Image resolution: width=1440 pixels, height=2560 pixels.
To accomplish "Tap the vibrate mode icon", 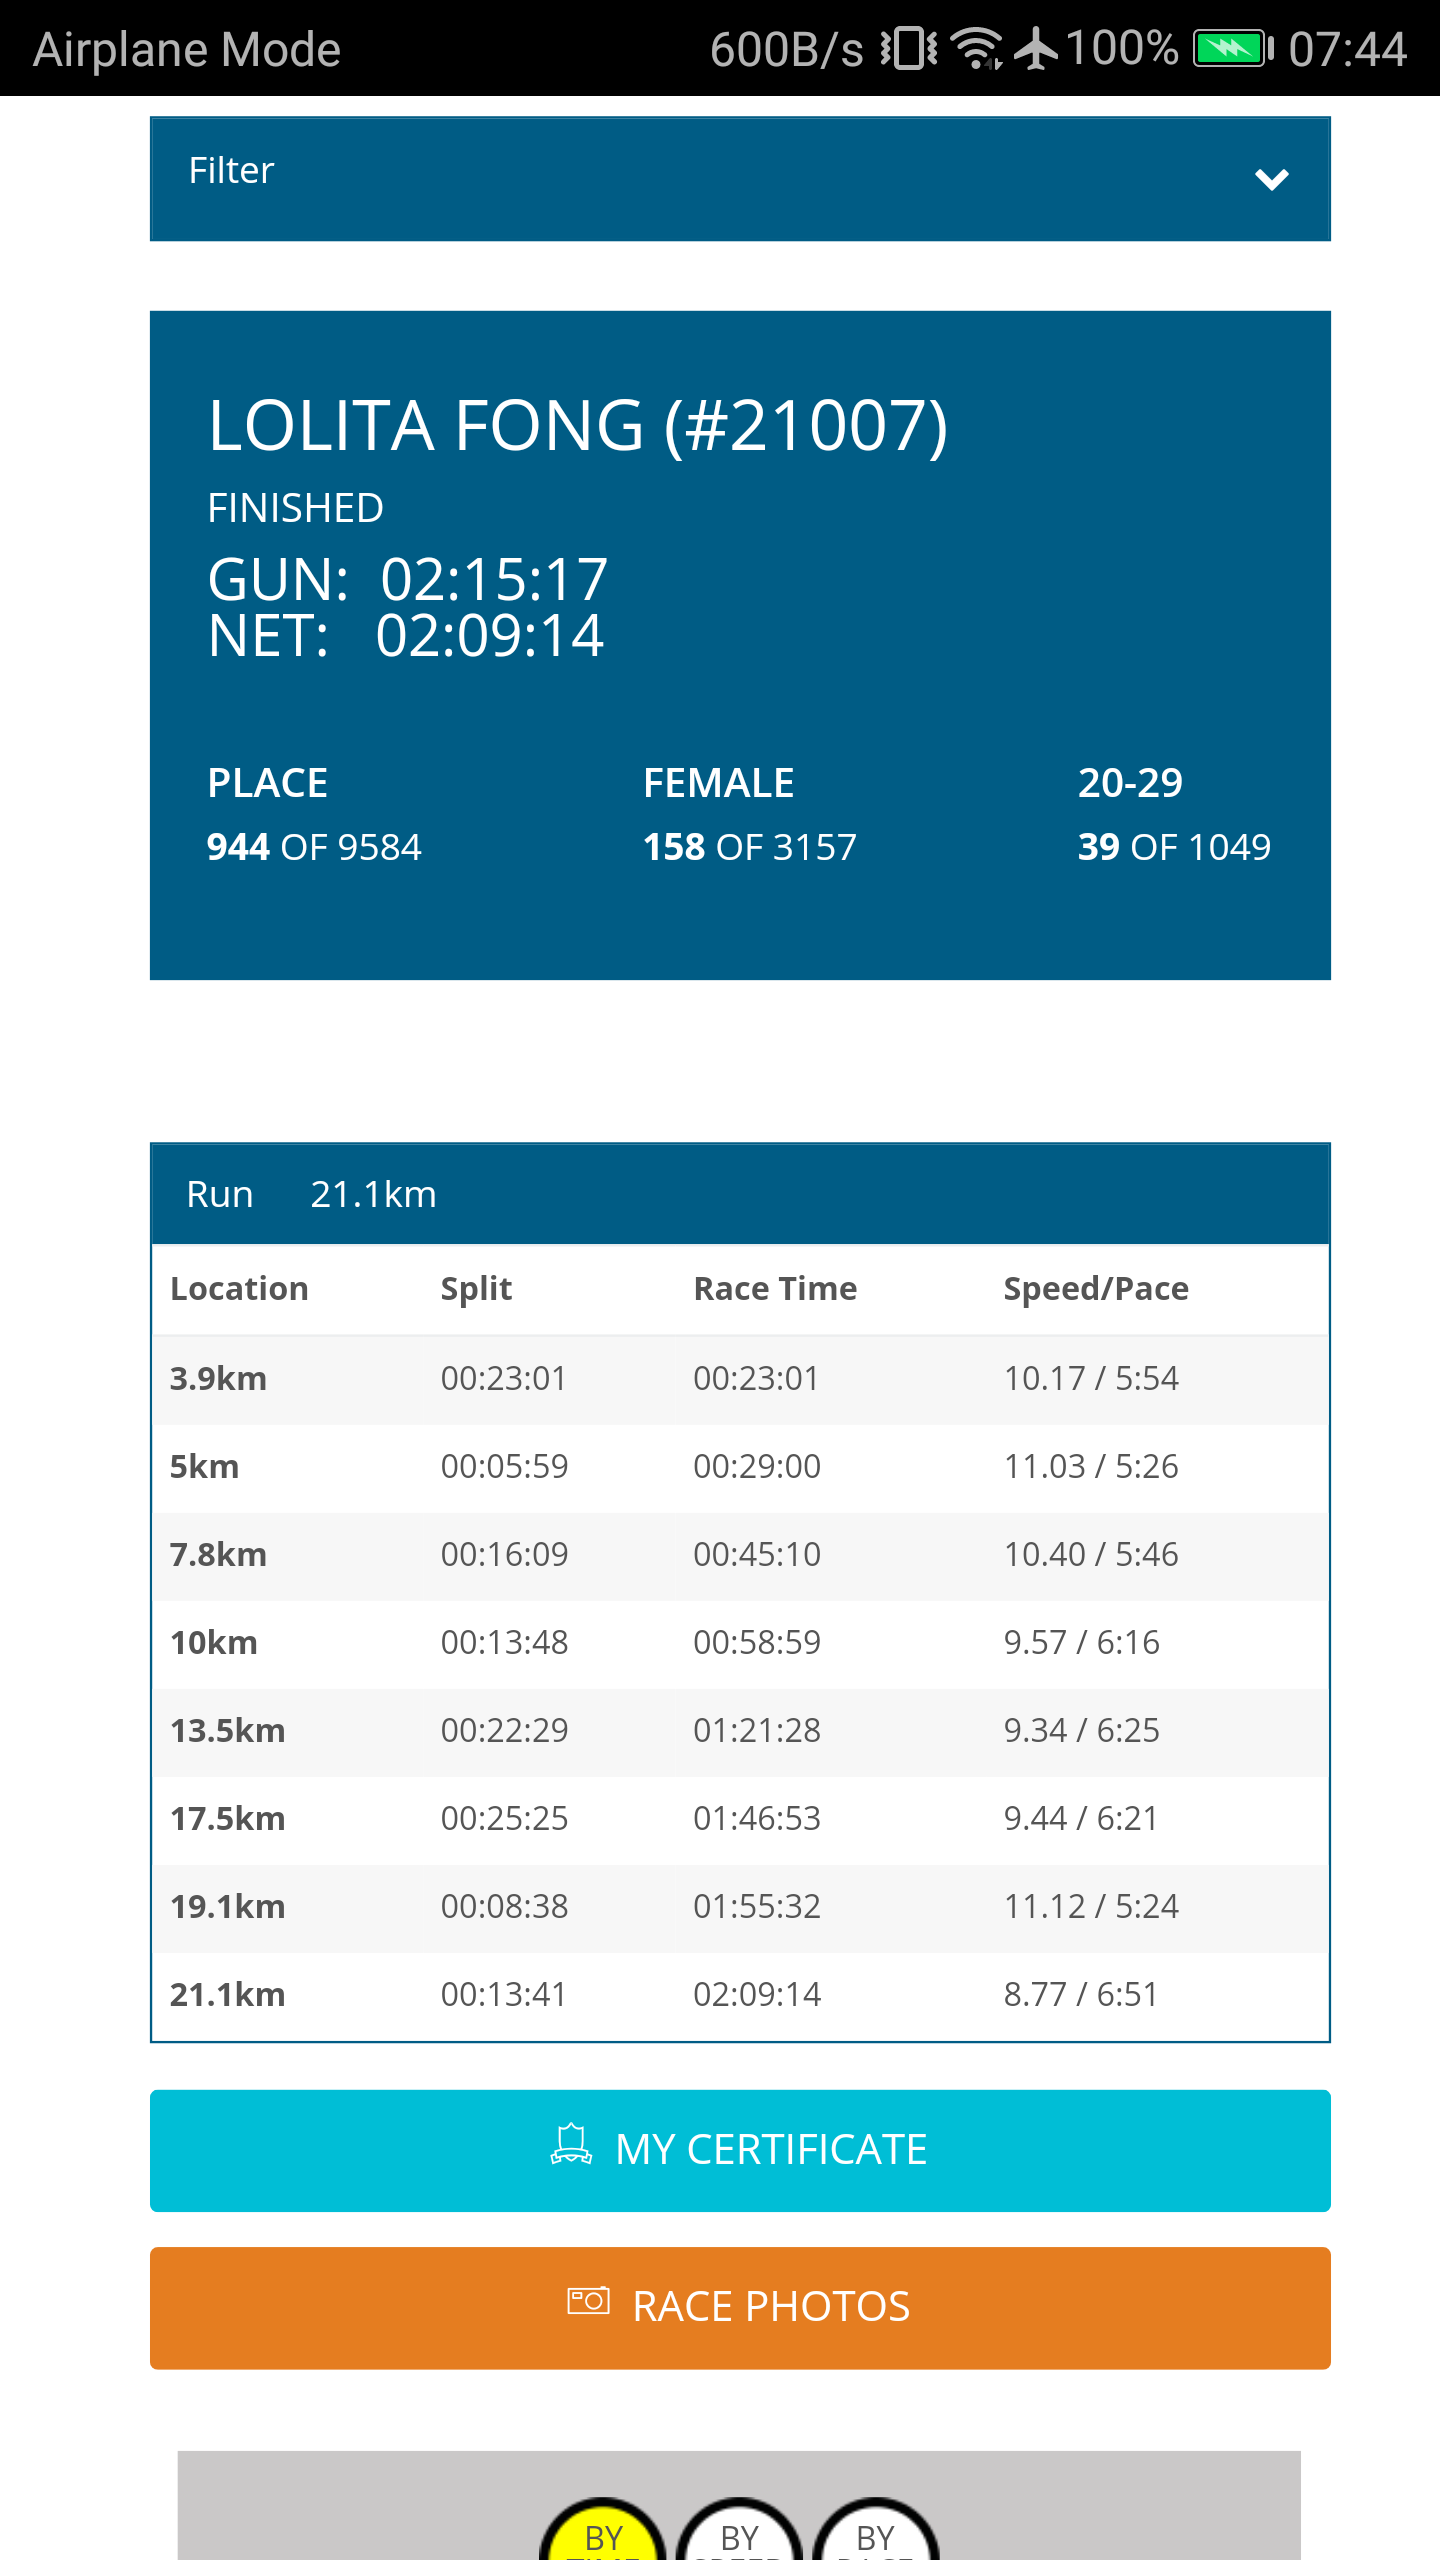I will pyautogui.click(x=909, y=48).
